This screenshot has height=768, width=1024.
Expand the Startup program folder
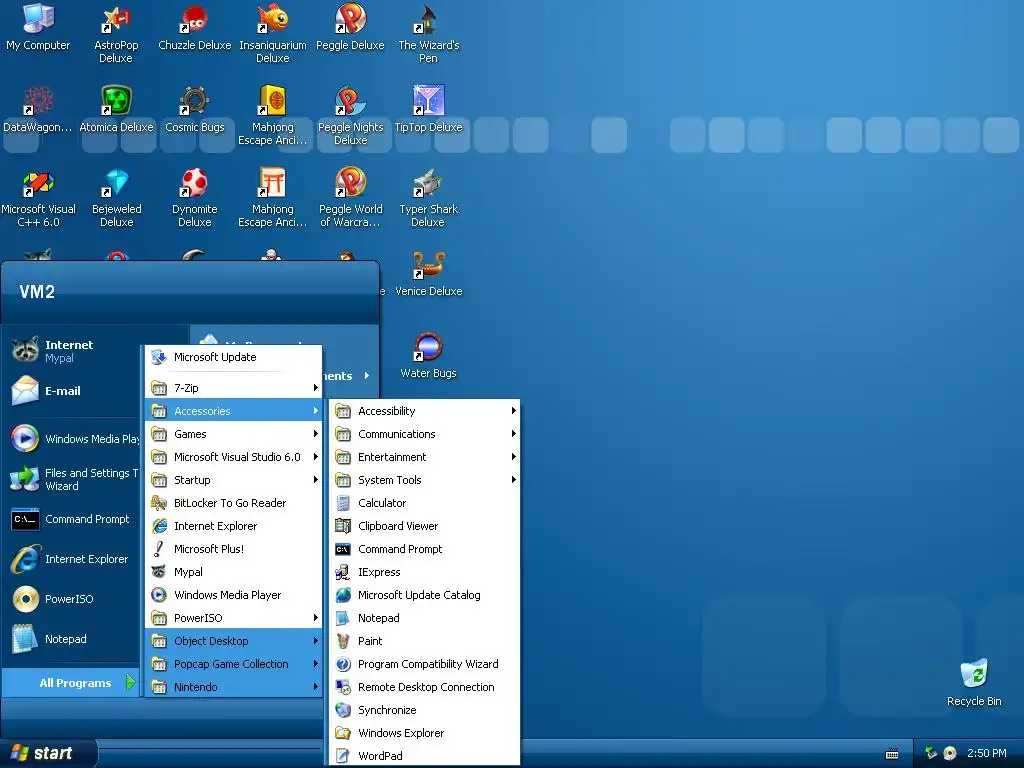pyautogui.click(x=234, y=480)
